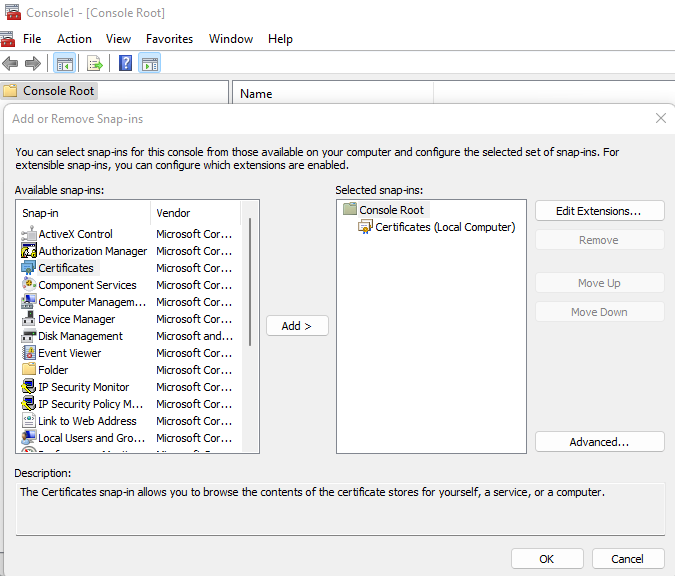Click the Console Root folder icon in tree pane
Screen dimensions: 675x576
(x=10, y=91)
